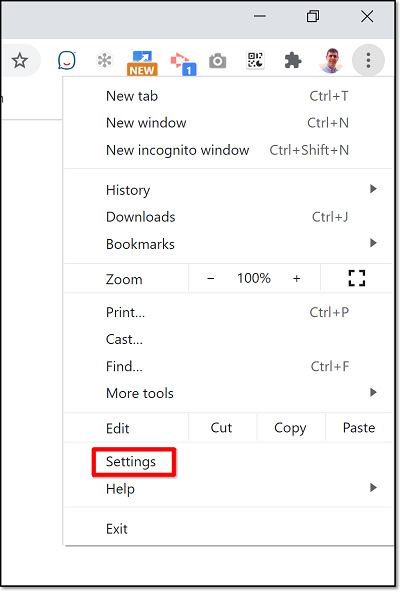Open the Extensions puzzle piece menu
Image resolution: width=400 pixels, height=591 pixels.
tap(293, 60)
